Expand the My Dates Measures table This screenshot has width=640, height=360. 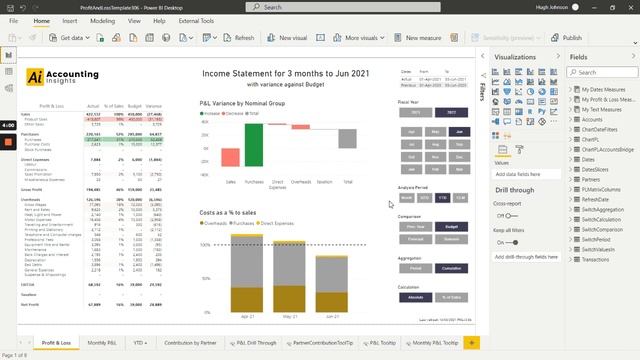(x=571, y=89)
